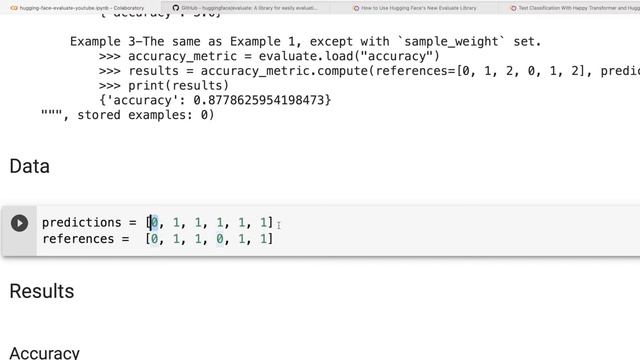Click the accuracy output value 0.8778625954198473
The image size is (640, 360).
(259, 100)
